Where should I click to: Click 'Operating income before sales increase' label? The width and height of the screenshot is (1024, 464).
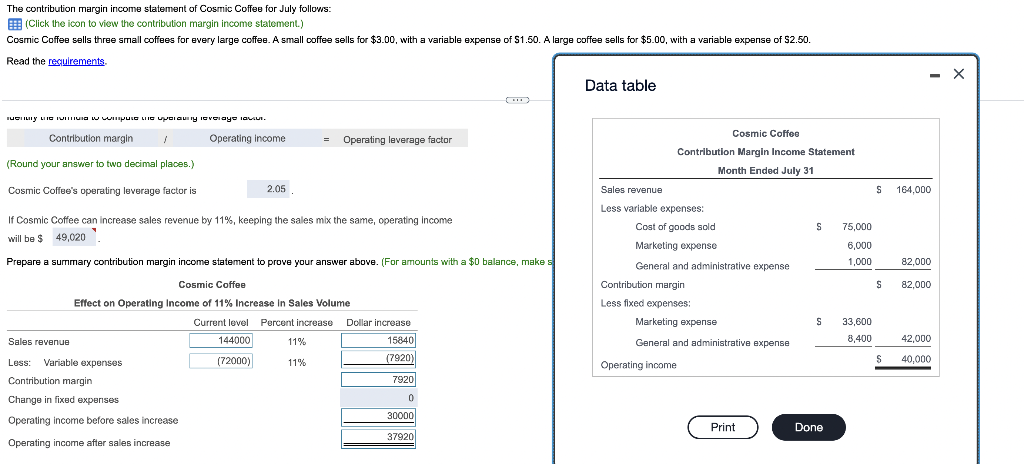(x=93, y=420)
